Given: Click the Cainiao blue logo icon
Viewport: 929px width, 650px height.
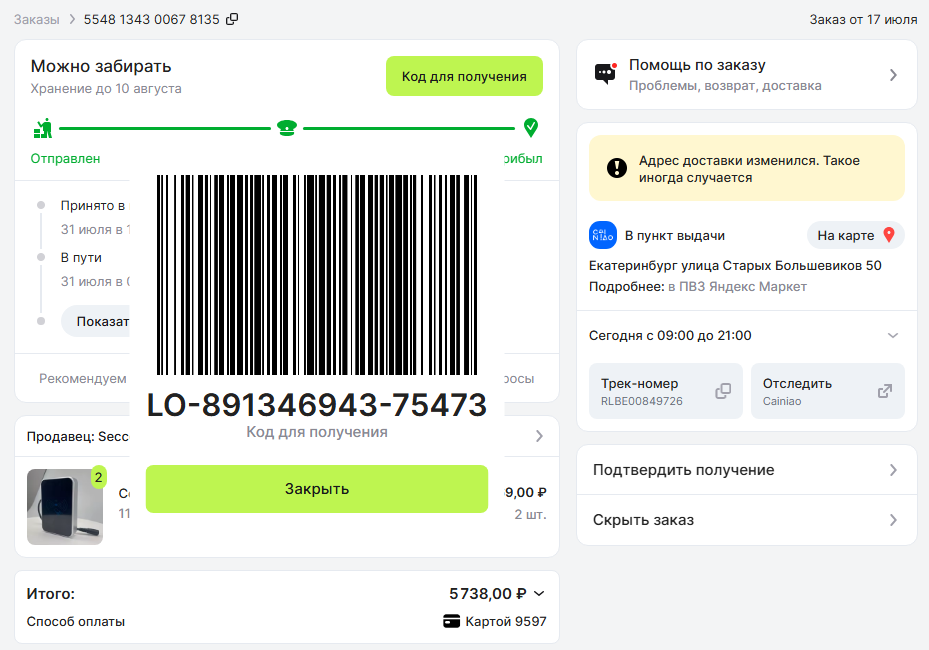Looking at the screenshot, I should (603, 235).
